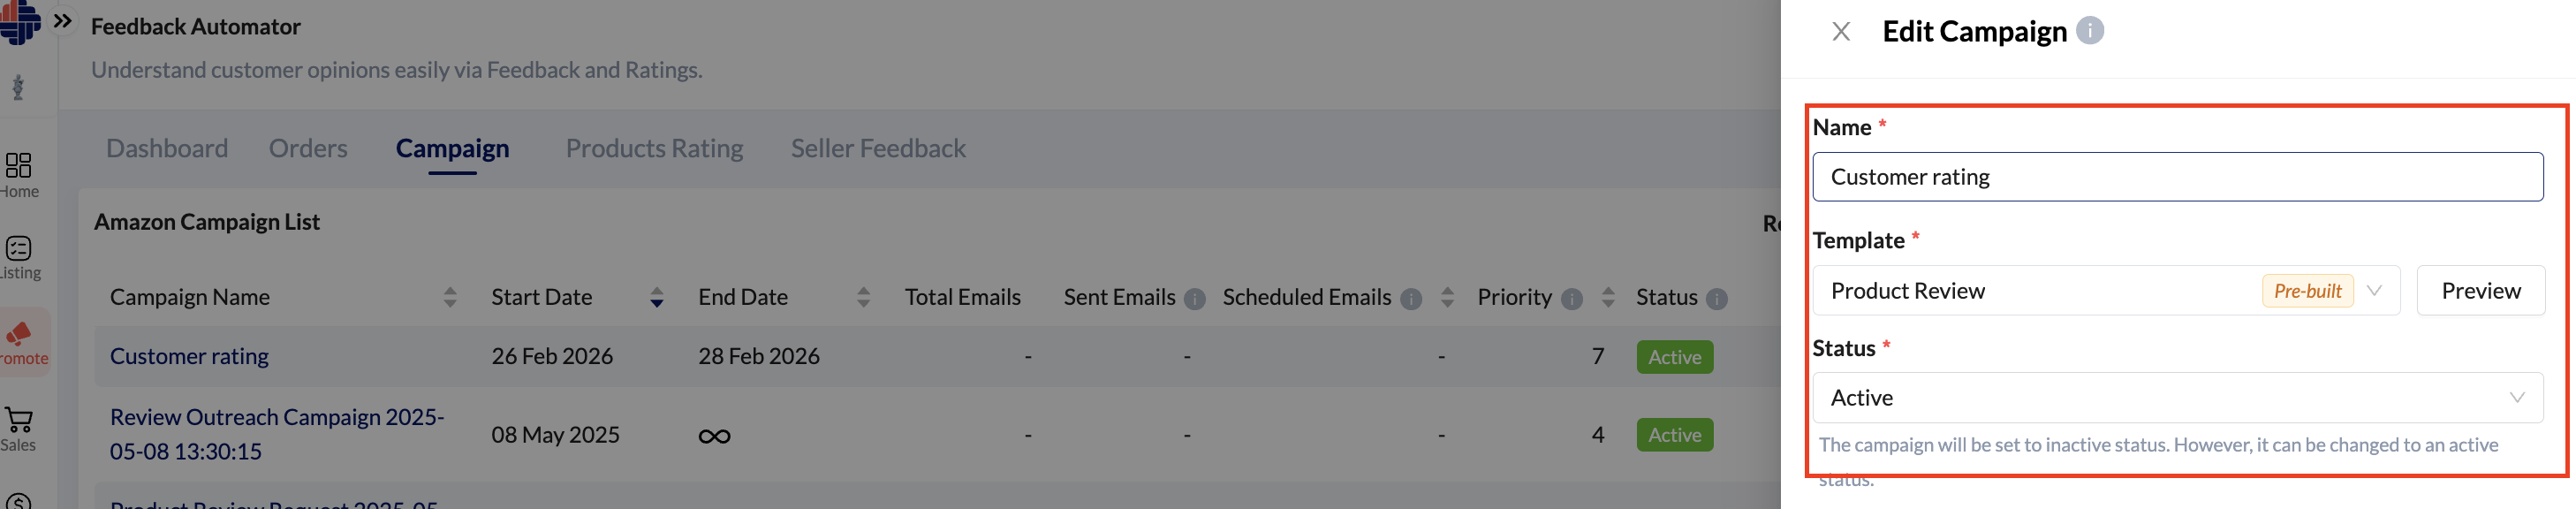Sort by End Date column

[863, 297]
